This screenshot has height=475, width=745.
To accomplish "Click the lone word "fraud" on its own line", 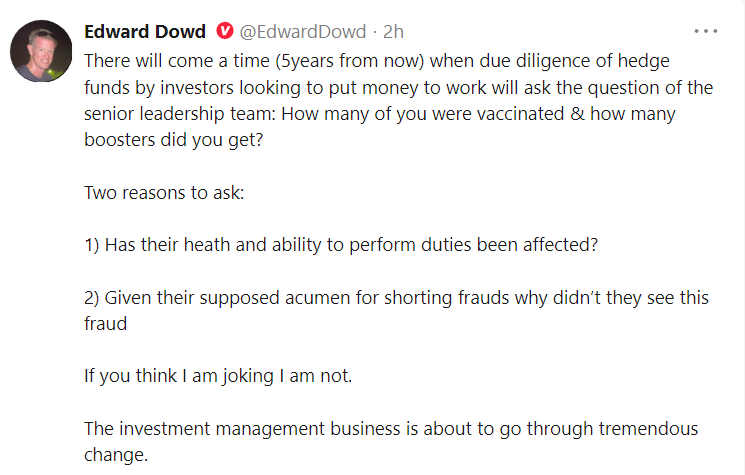I will [x=103, y=323].
